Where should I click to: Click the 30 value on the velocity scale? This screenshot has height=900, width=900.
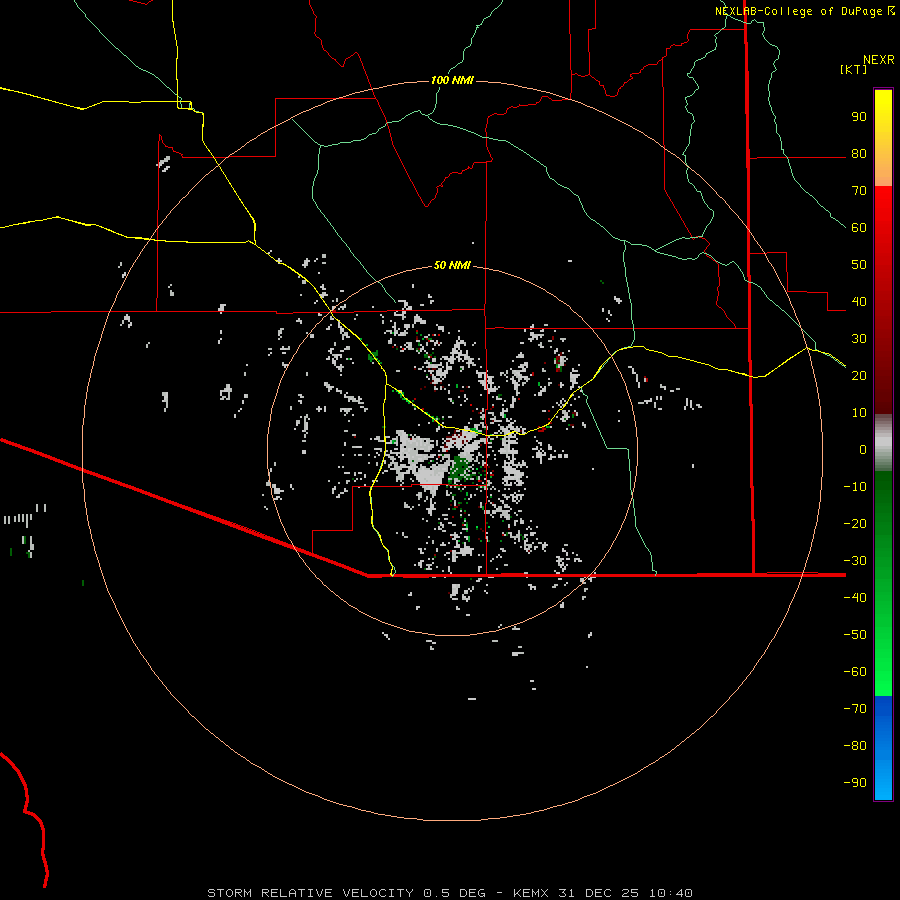click(x=859, y=339)
